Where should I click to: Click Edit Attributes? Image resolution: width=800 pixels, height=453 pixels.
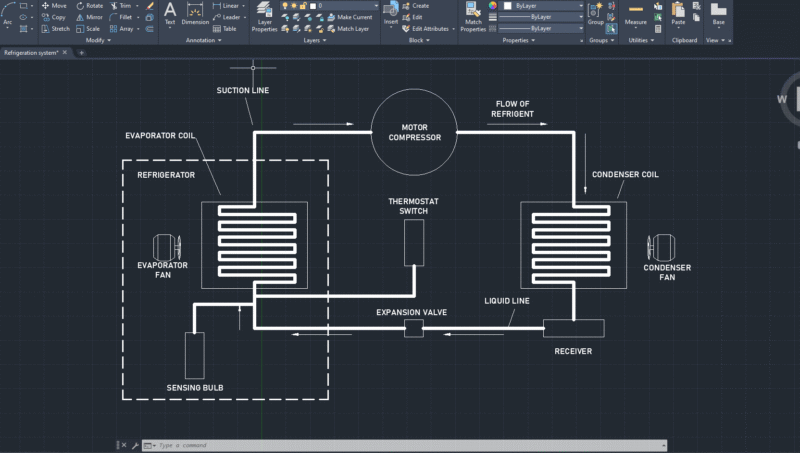426,29
